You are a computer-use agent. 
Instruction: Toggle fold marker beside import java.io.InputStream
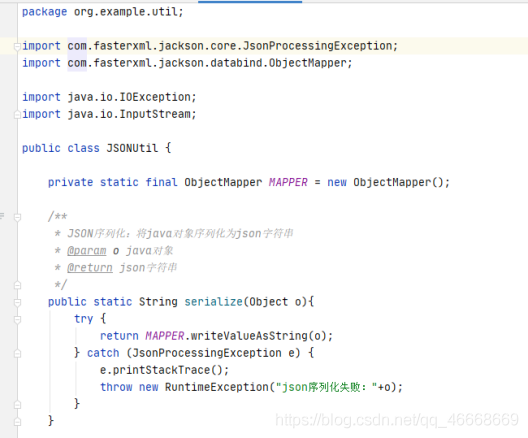tap(17, 115)
